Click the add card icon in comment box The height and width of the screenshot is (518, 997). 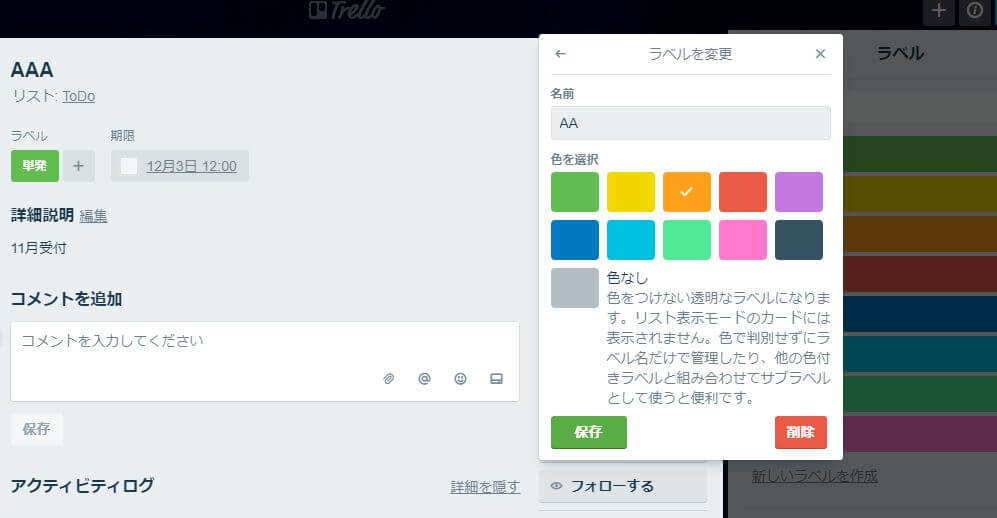(495, 379)
